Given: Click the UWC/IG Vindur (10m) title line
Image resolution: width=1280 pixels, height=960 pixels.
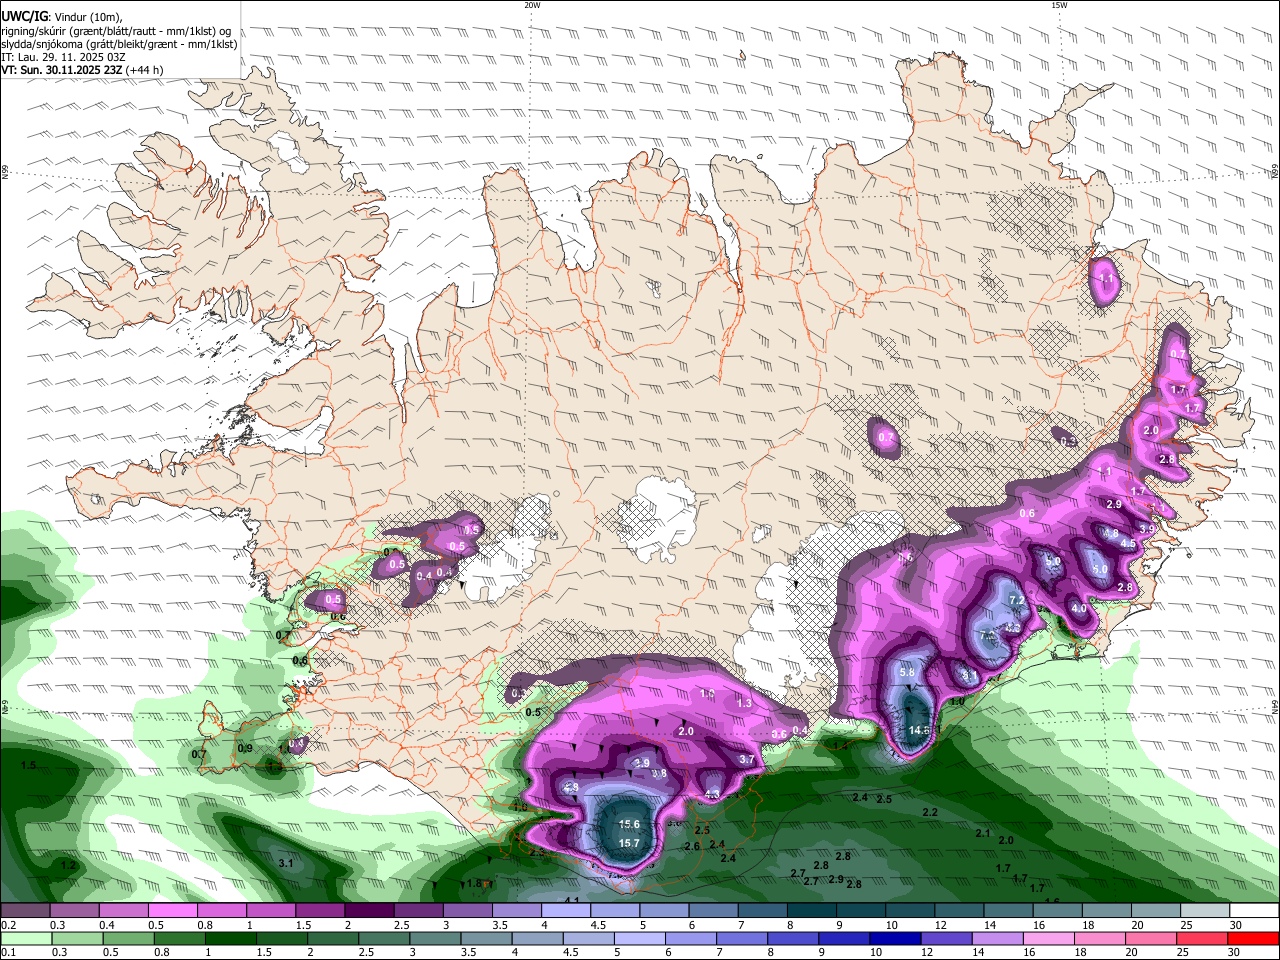Looking at the screenshot, I should point(62,17).
